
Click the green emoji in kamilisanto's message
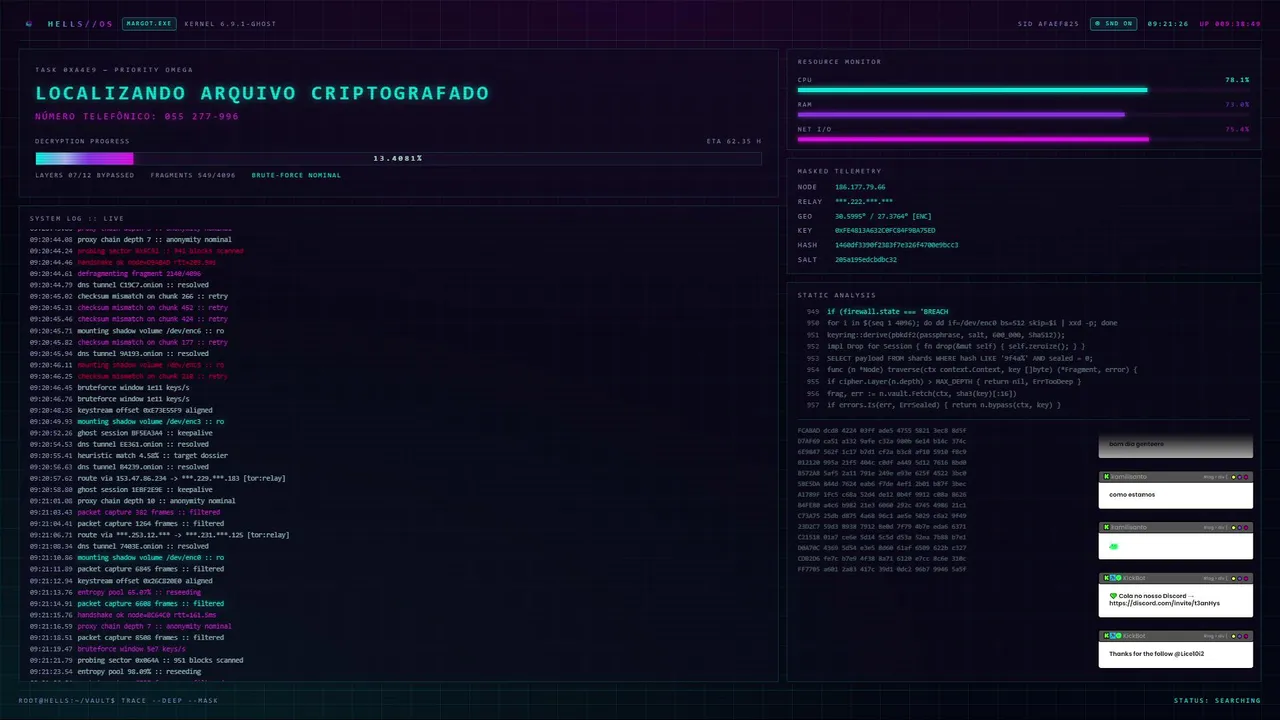[1114, 547]
